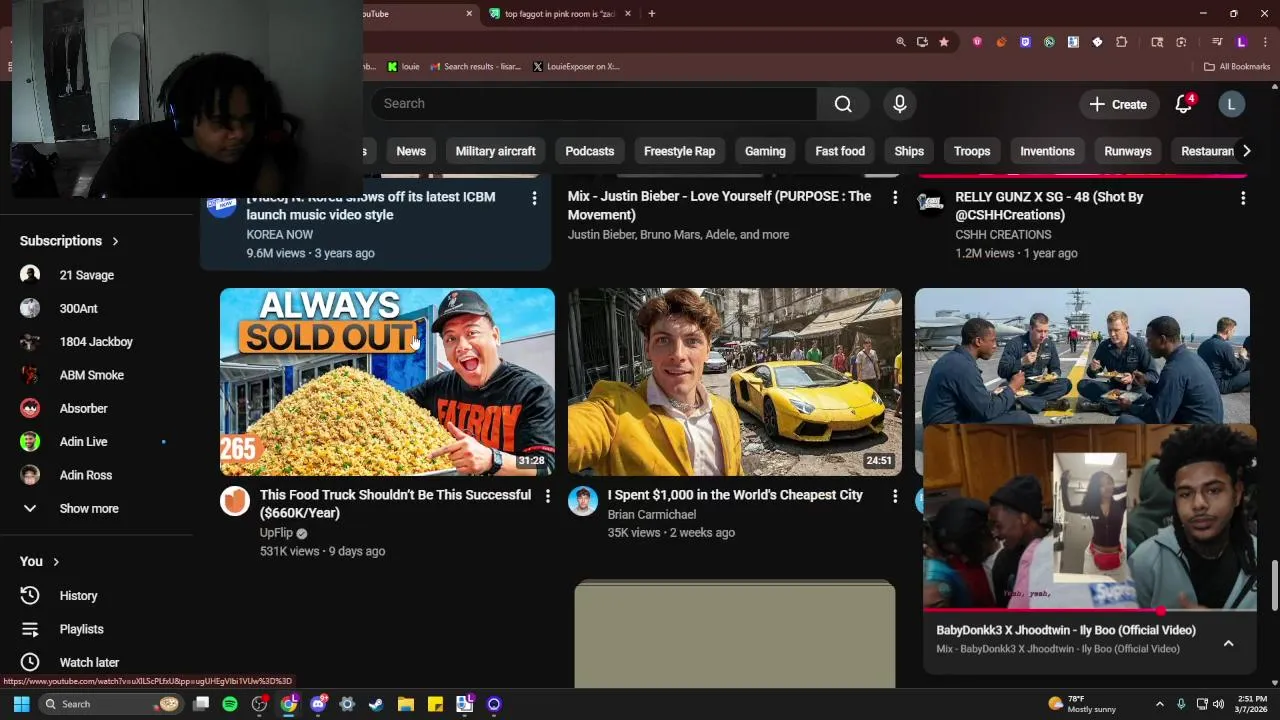1280x720 pixels.
Task: Open Chrome zoom magnifier in address bar
Action: point(901,42)
